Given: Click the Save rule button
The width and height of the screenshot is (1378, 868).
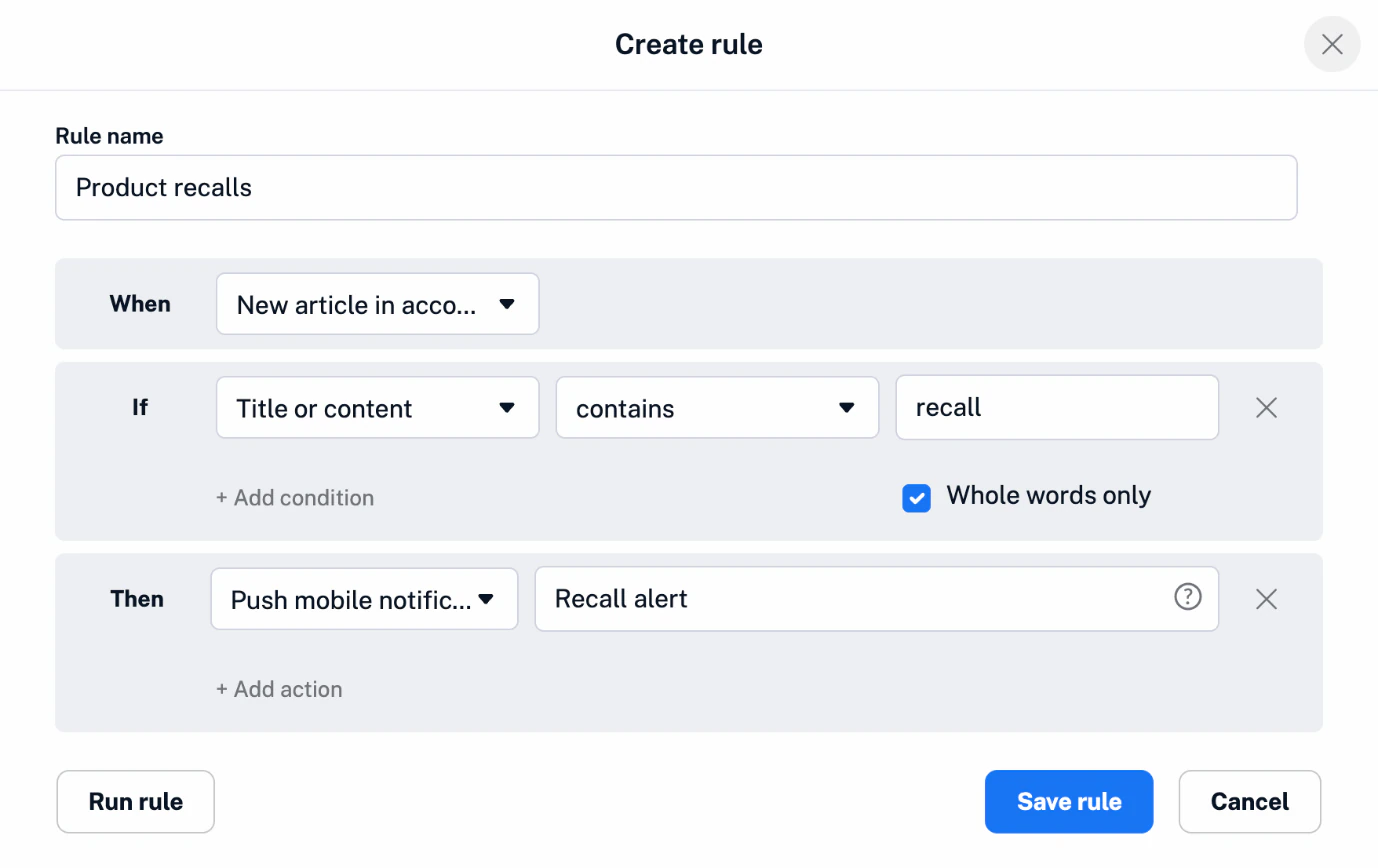Looking at the screenshot, I should click(x=1069, y=802).
